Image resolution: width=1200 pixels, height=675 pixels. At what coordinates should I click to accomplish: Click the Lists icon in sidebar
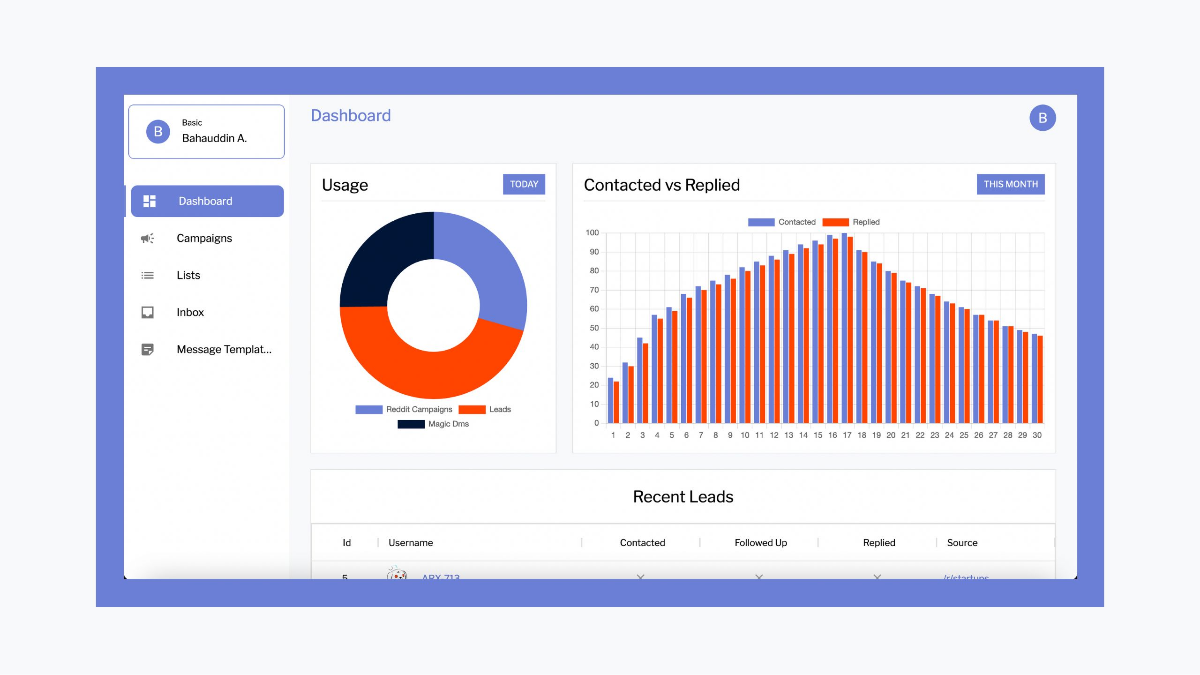[x=148, y=275]
